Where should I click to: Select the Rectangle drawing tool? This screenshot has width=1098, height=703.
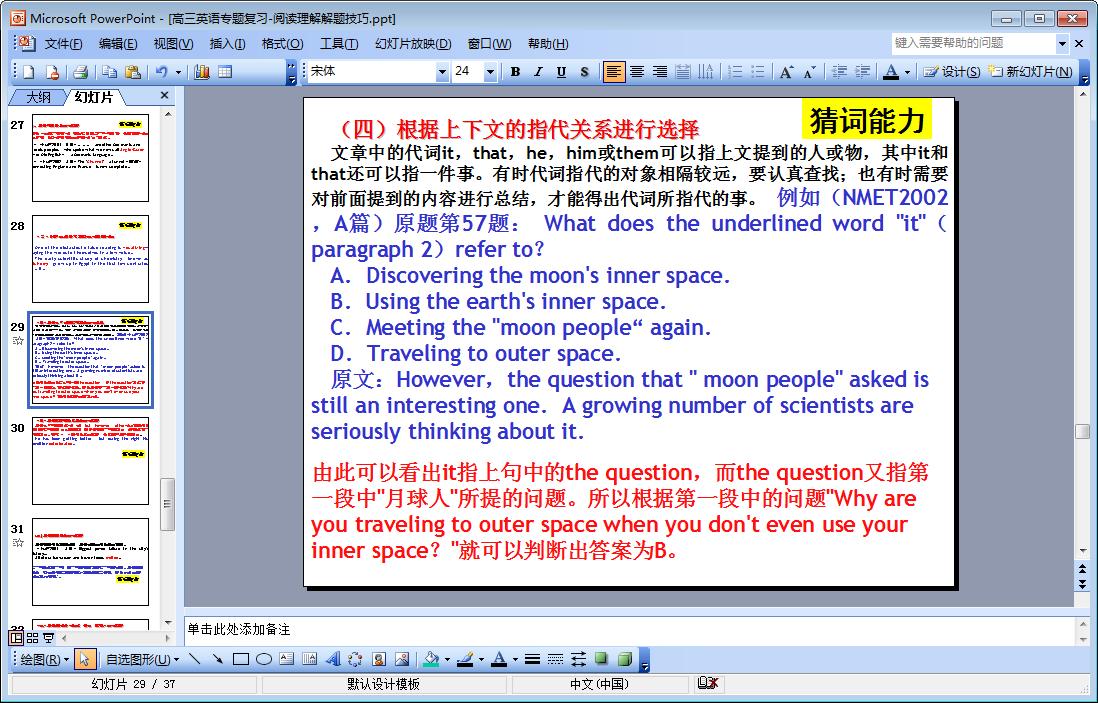pyautogui.click(x=241, y=659)
